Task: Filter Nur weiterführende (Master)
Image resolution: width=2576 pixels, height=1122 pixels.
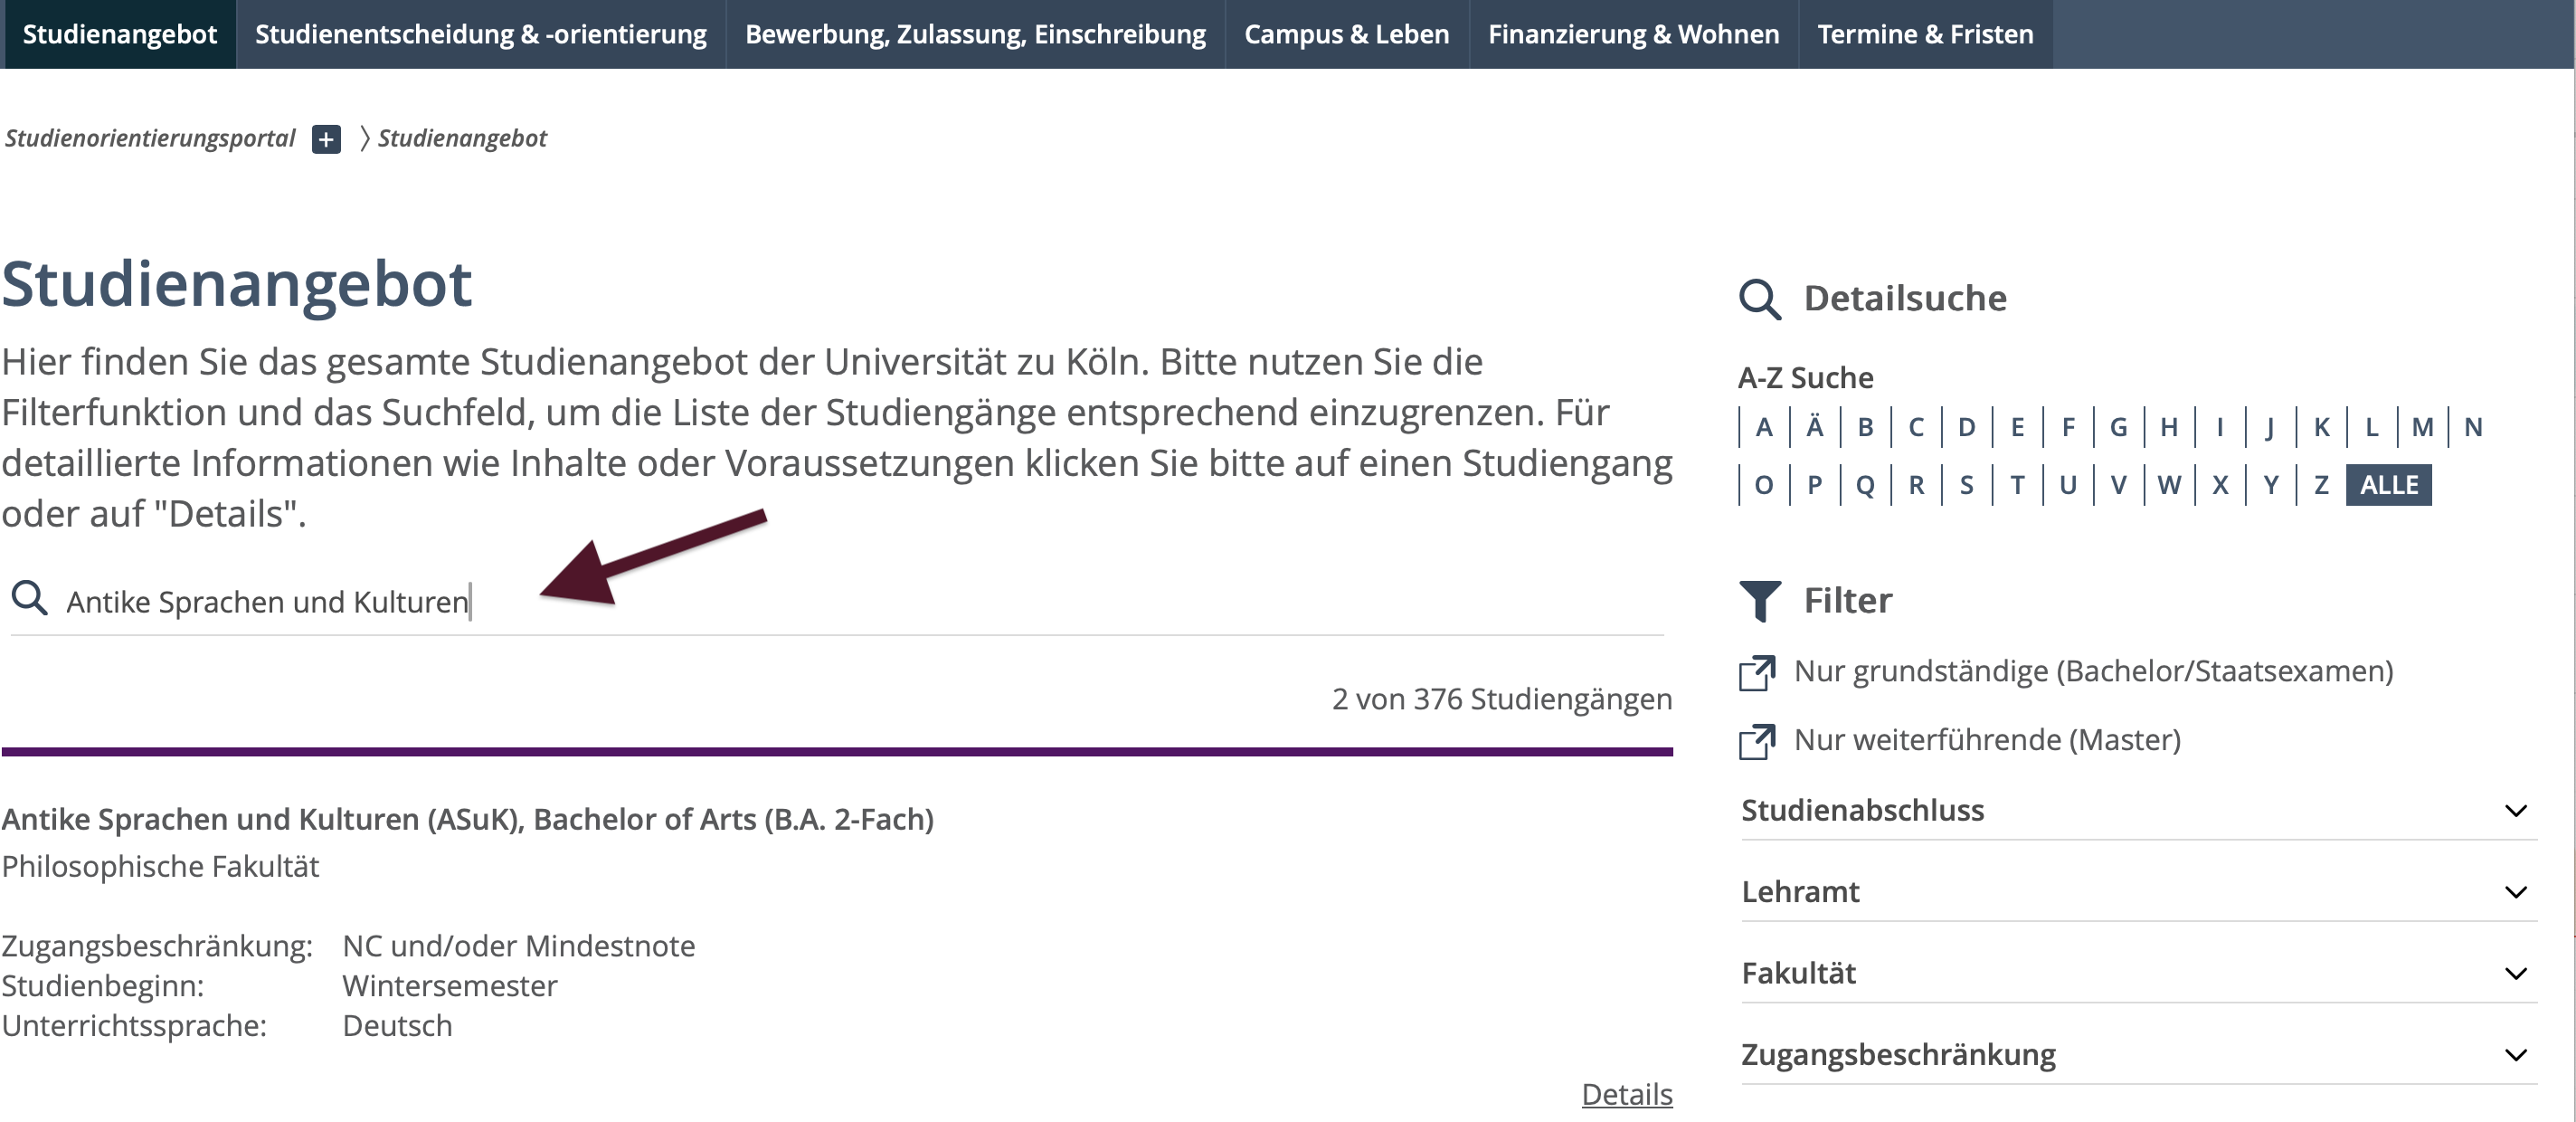Action: [x=1987, y=740]
